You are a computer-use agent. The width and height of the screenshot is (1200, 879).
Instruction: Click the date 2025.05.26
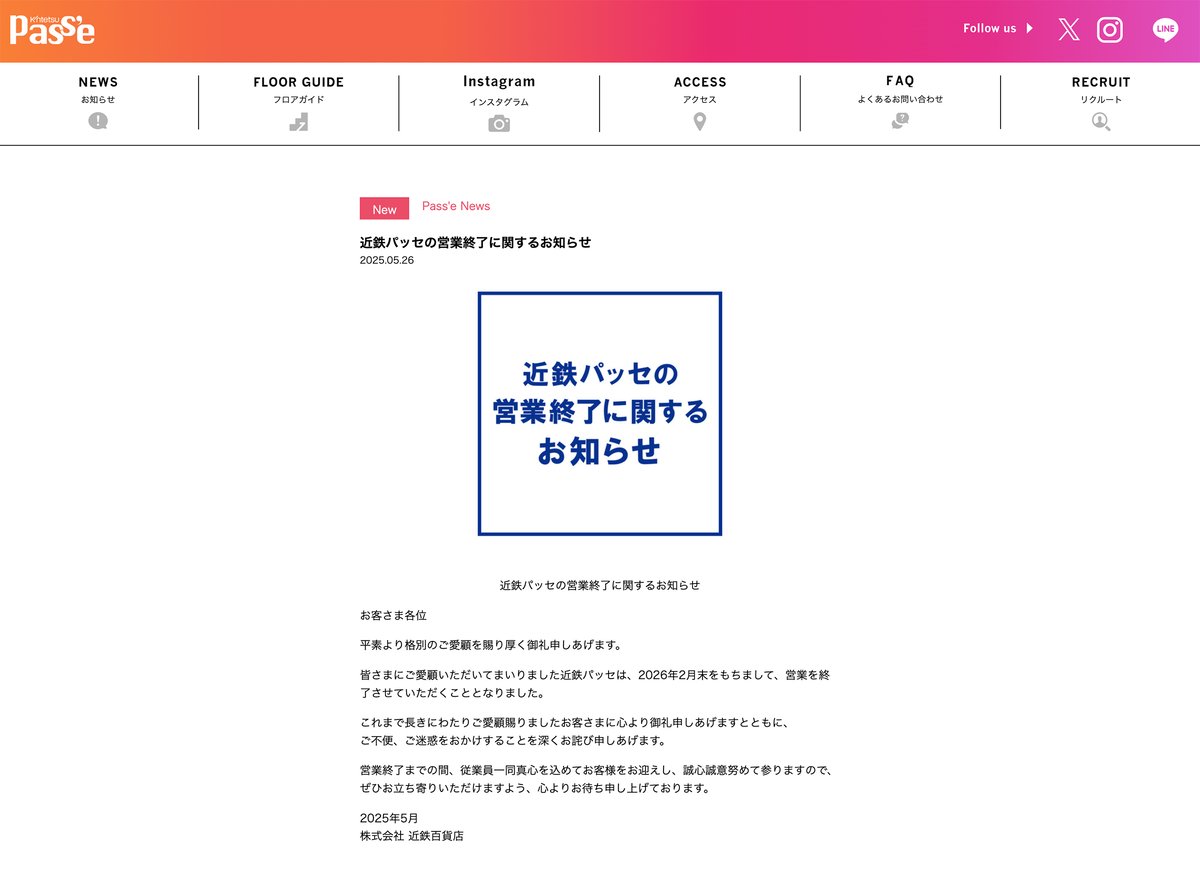pyautogui.click(x=387, y=260)
